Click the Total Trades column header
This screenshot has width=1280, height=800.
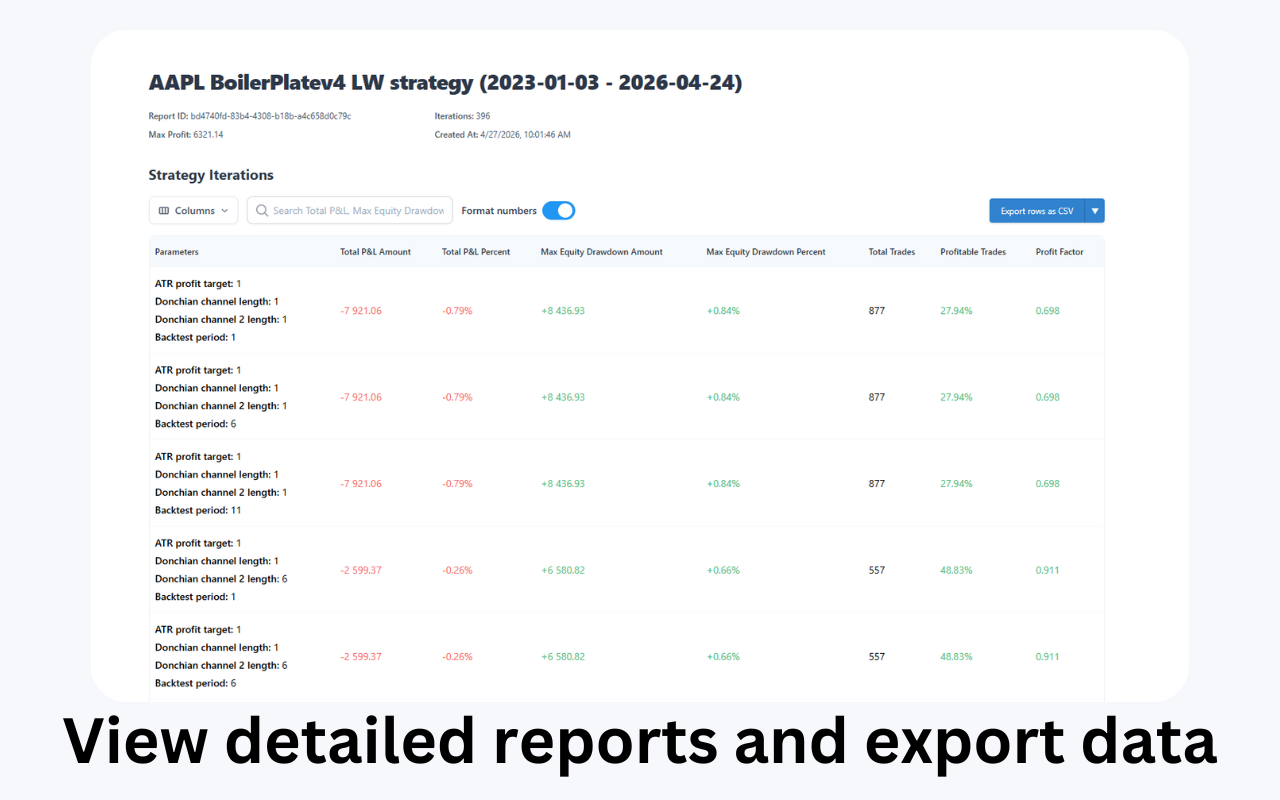892,252
